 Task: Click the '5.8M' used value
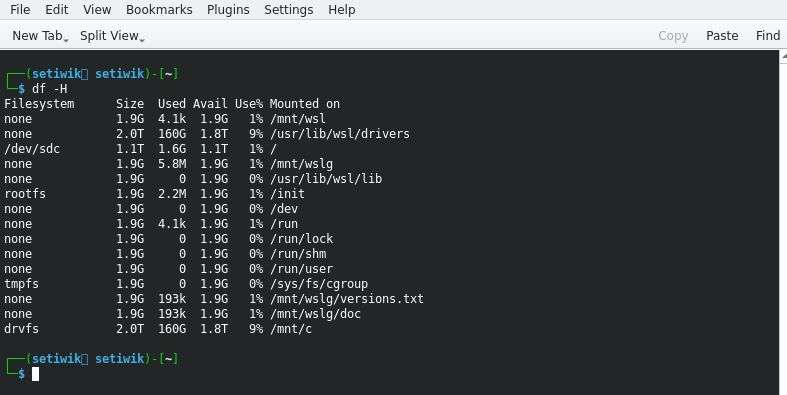click(x=172, y=164)
